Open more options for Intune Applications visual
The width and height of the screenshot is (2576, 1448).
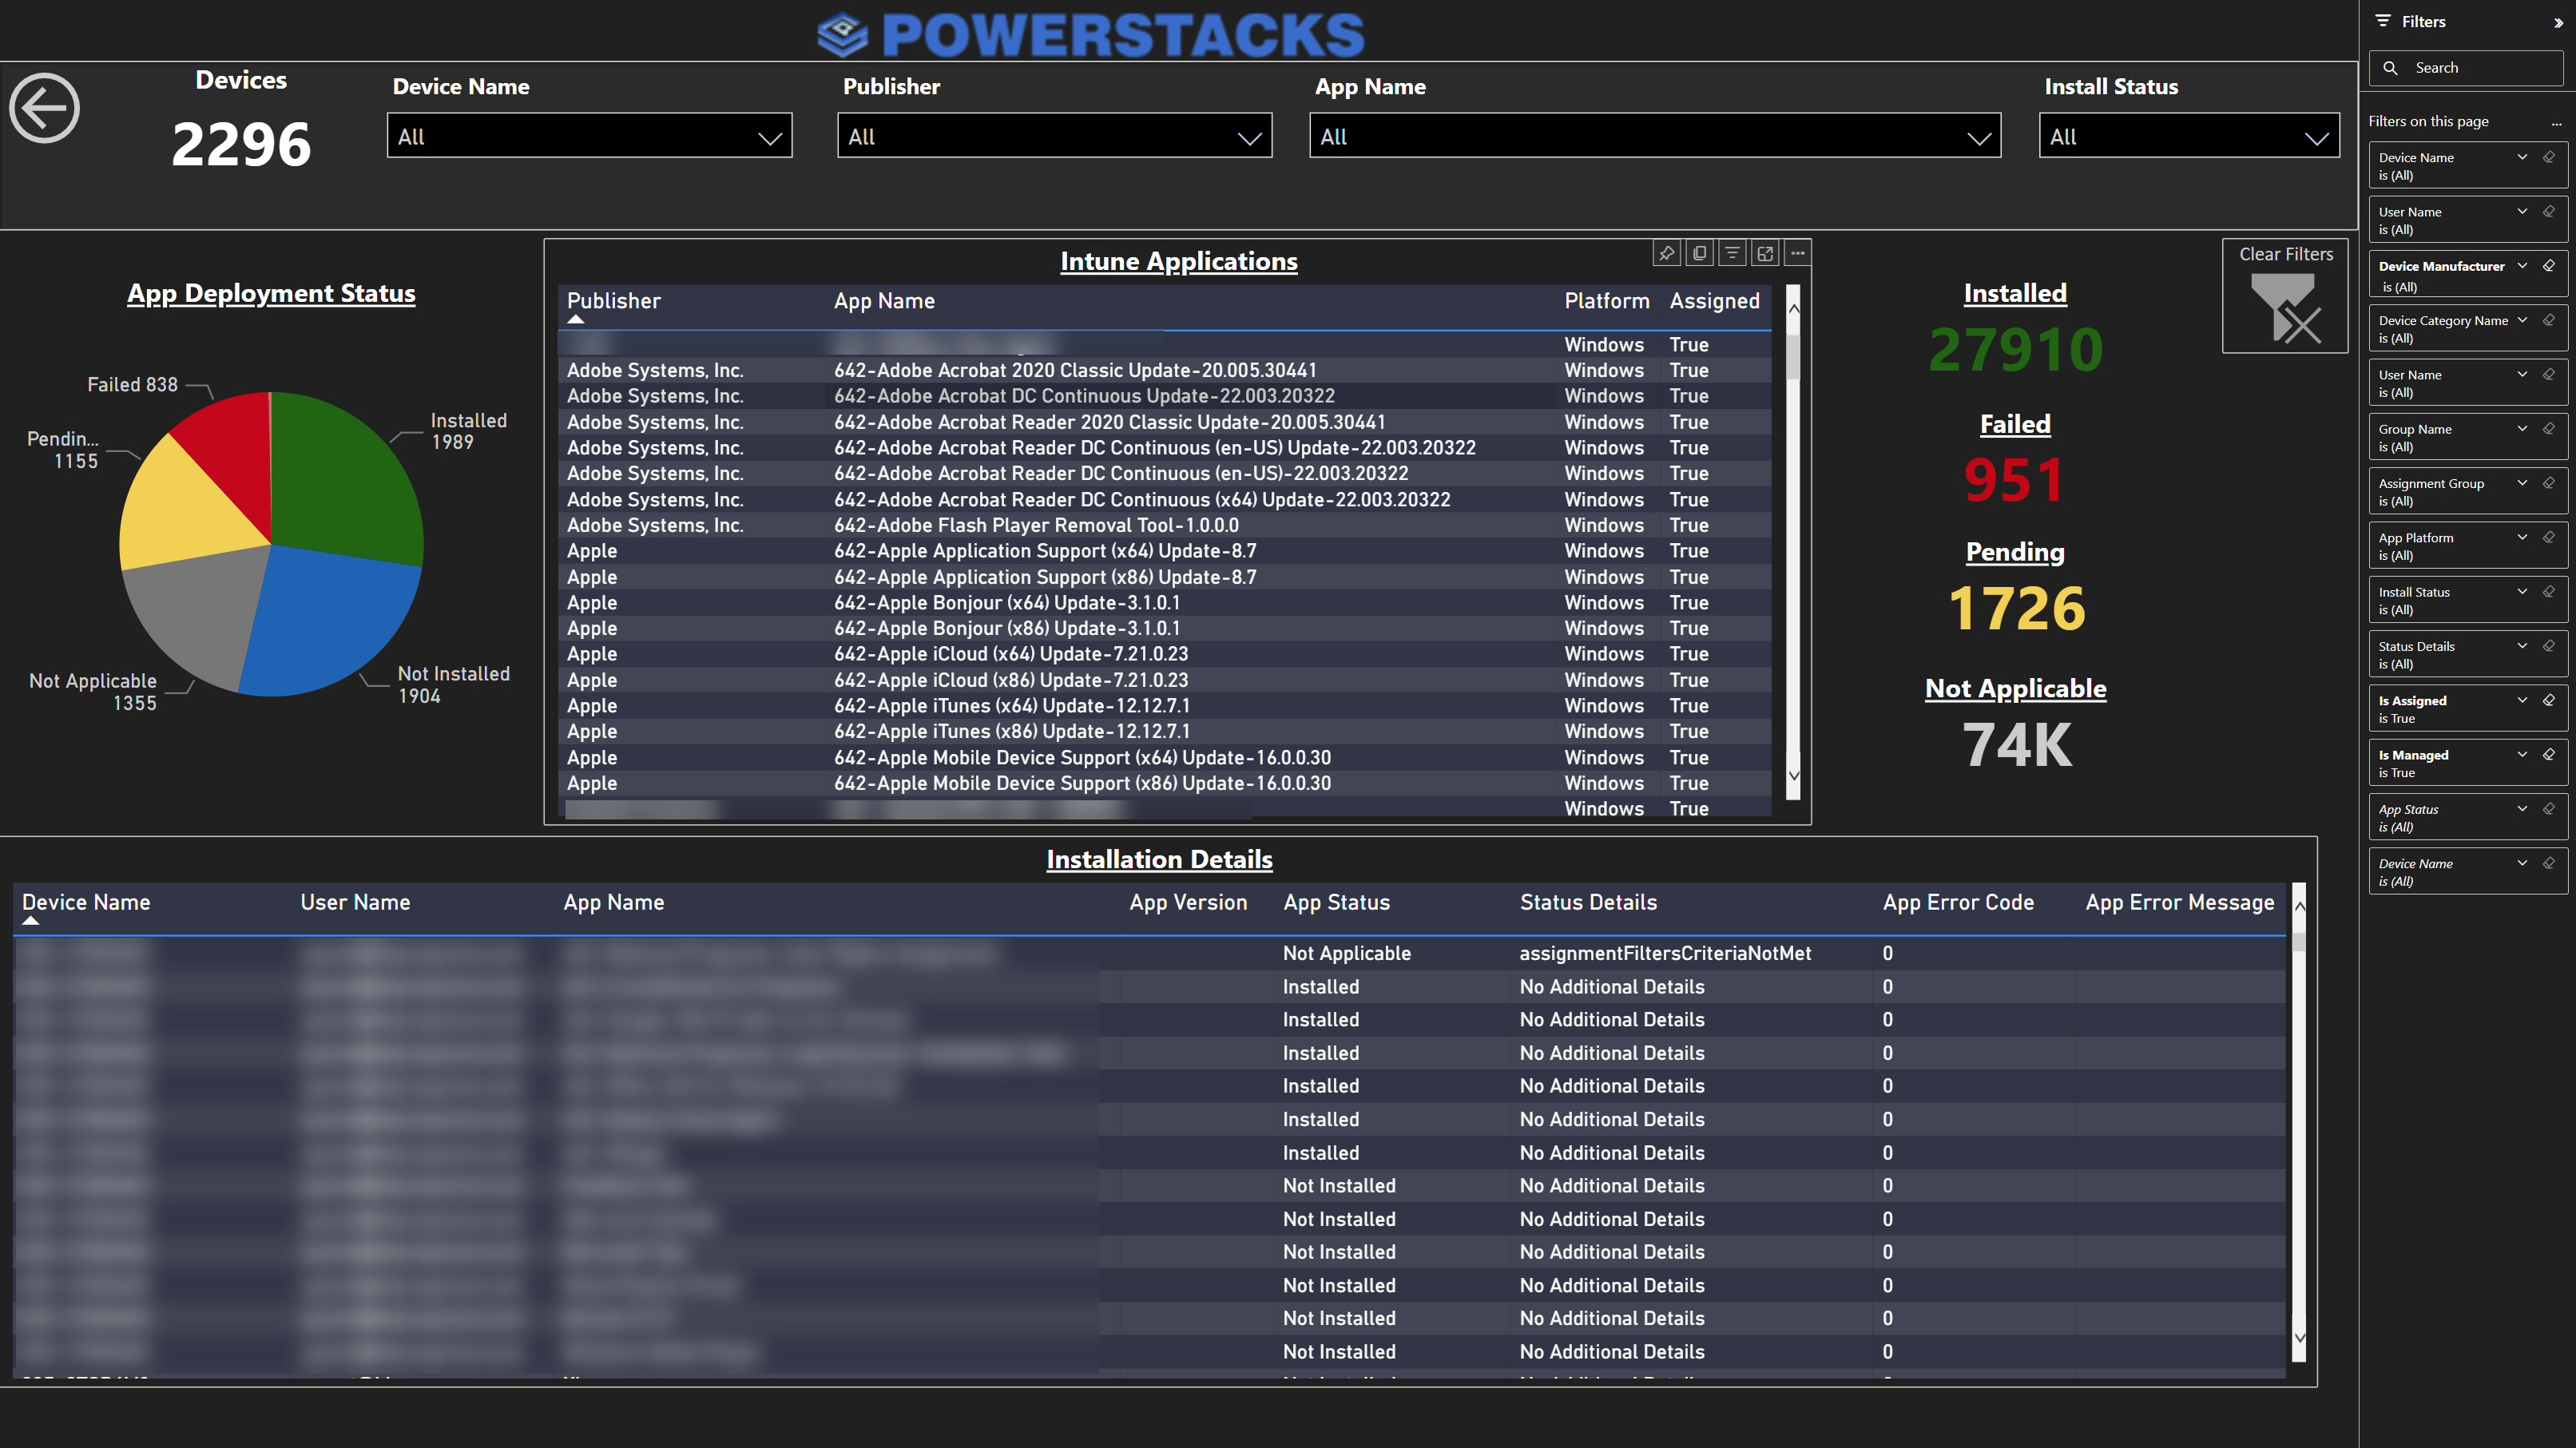(1798, 253)
